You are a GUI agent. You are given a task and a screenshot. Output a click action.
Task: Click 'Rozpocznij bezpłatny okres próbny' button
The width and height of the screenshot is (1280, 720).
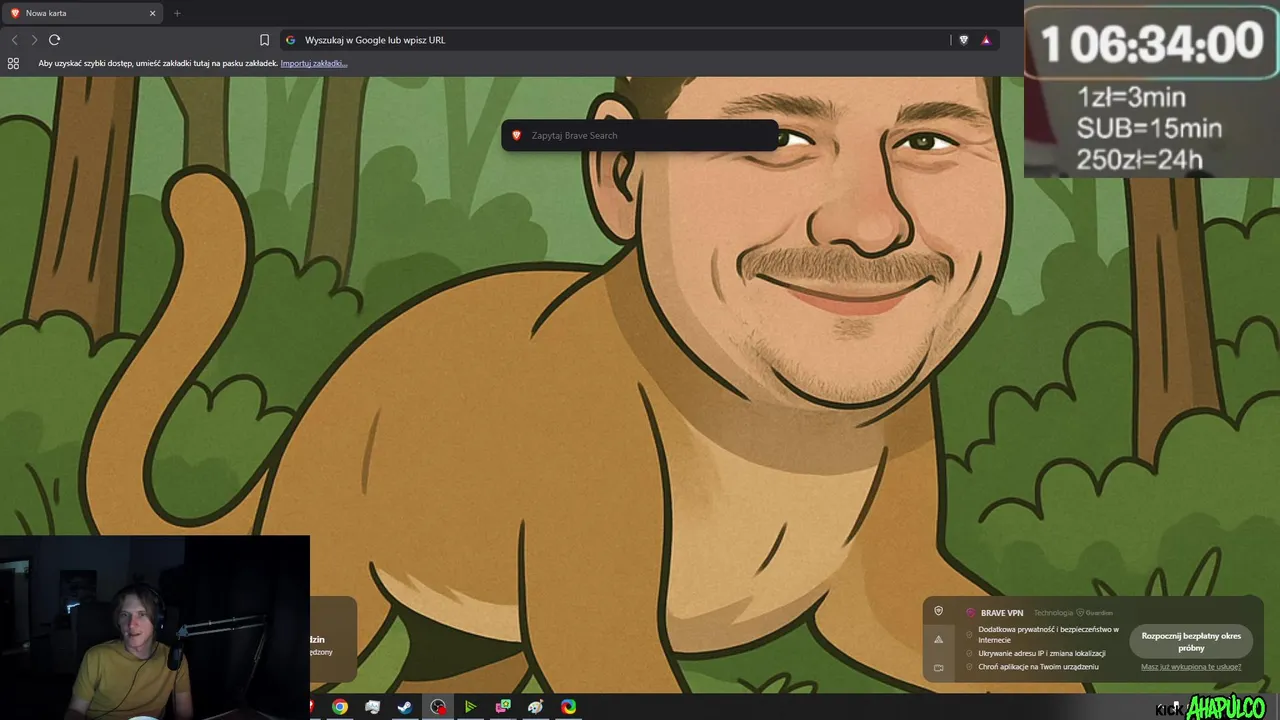coord(1191,642)
